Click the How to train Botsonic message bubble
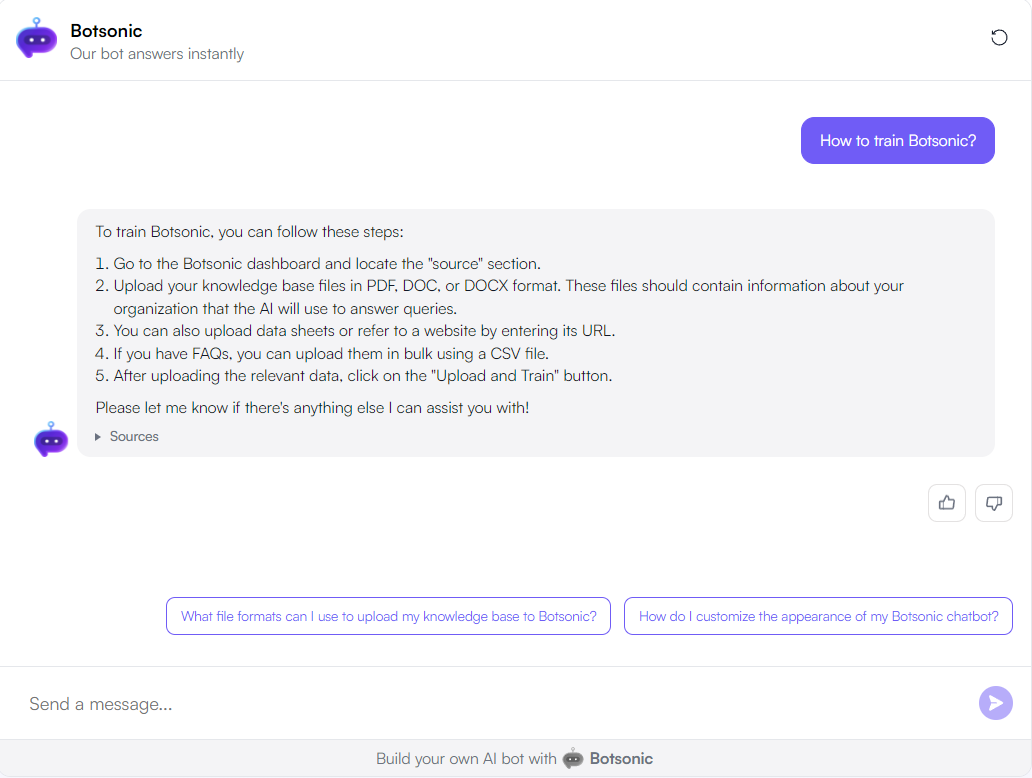The height and width of the screenshot is (778, 1032). 897,140
